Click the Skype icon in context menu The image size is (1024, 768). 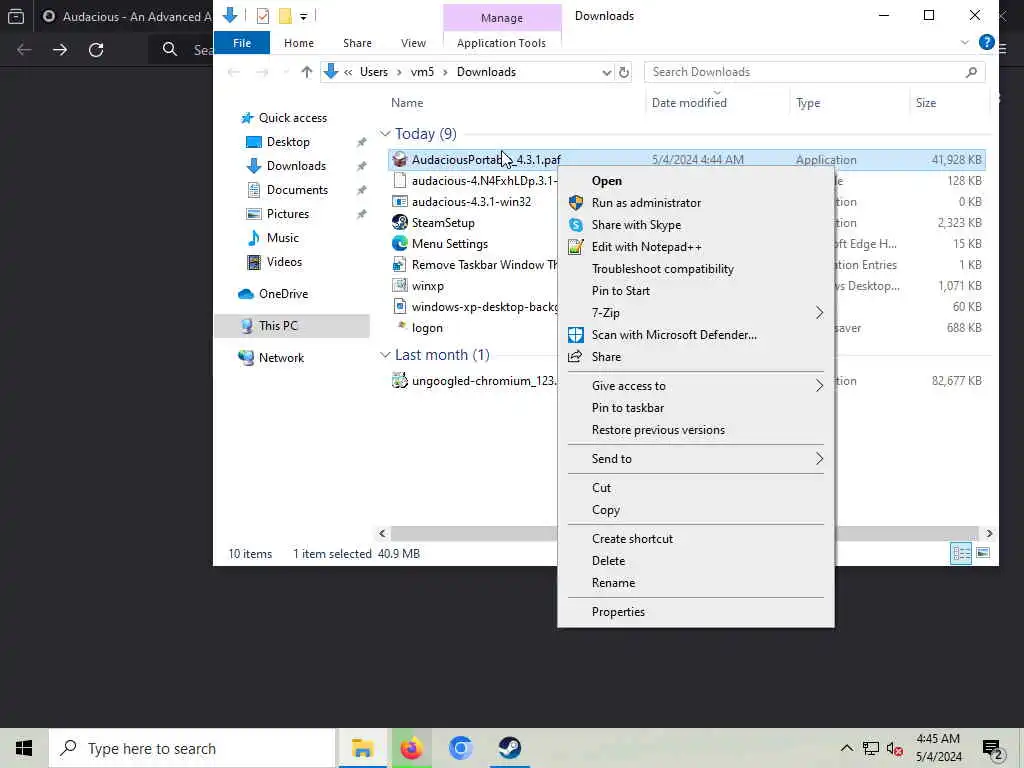[x=575, y=225]
